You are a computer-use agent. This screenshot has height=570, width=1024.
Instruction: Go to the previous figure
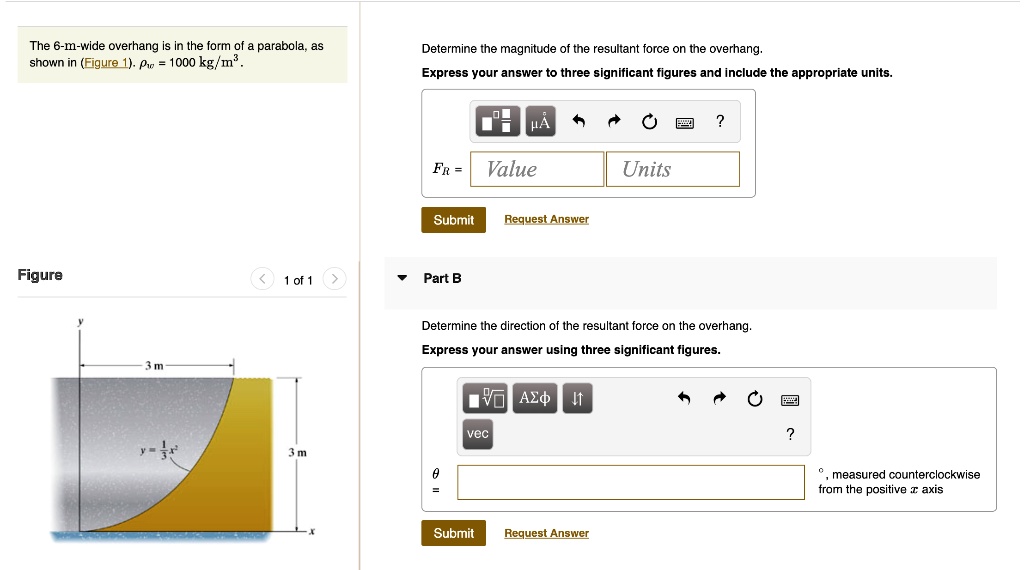coord(262,279)
